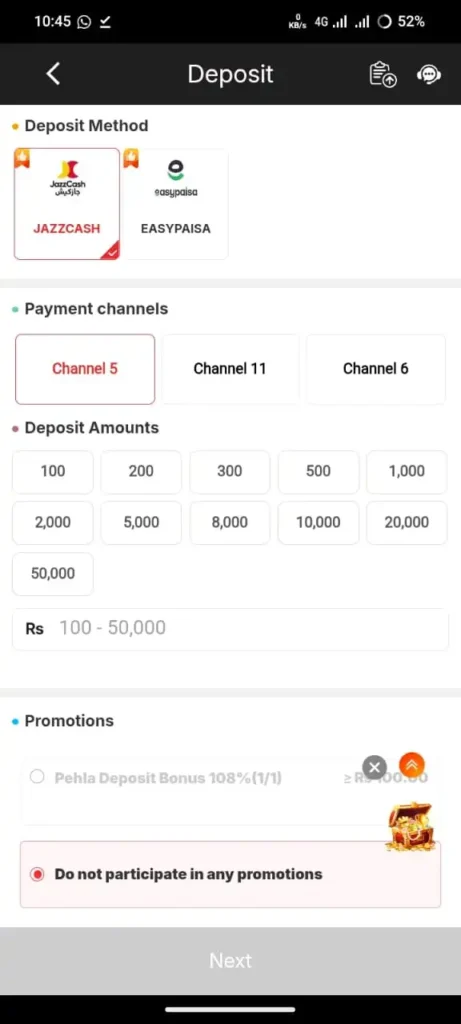The image size is (461, 1024).
Task: Tap the orange double-chevron up icon
Action: click(x=411, y=765)
